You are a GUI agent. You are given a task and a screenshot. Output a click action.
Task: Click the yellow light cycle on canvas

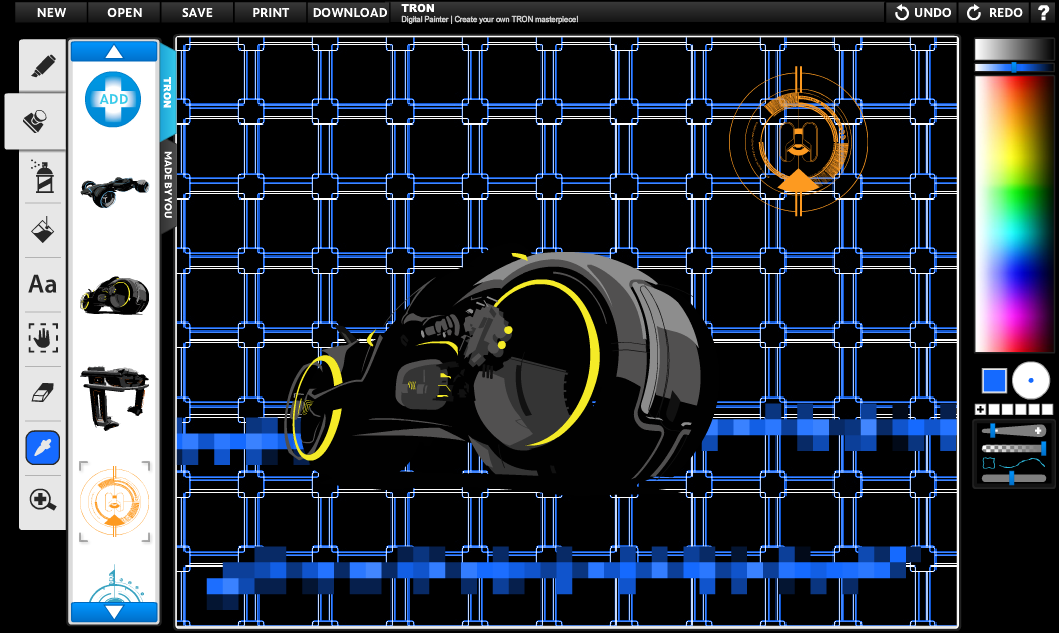[500, 368]
